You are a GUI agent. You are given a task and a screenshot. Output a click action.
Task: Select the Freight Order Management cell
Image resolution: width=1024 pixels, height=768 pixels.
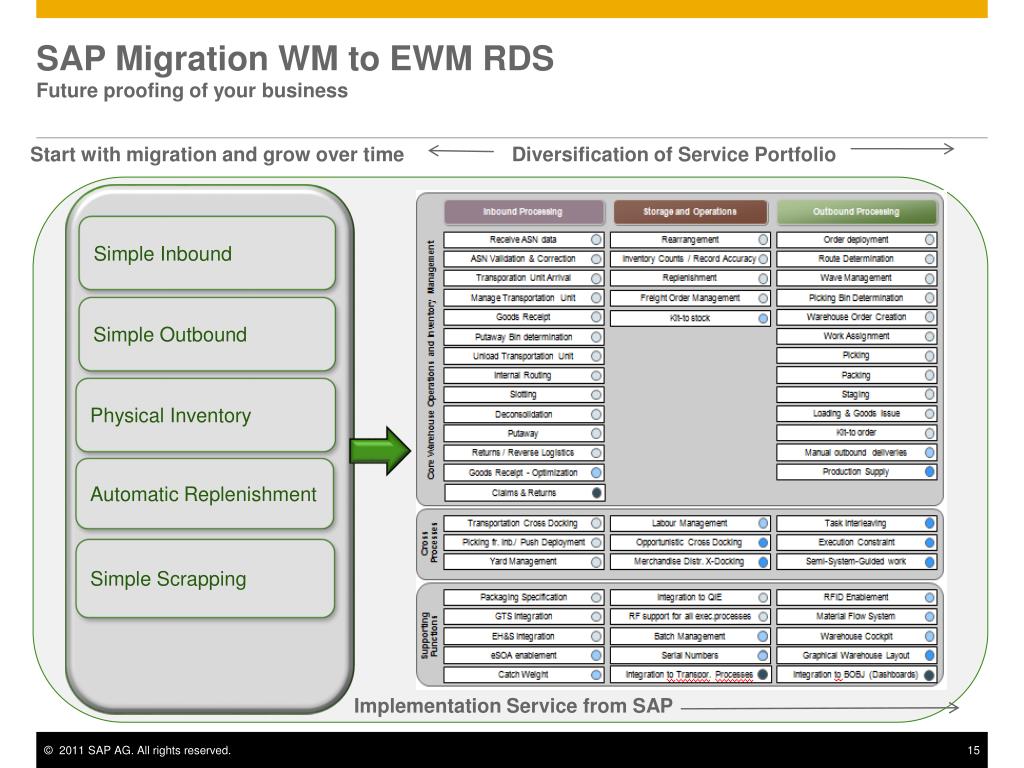click(690, 298)
